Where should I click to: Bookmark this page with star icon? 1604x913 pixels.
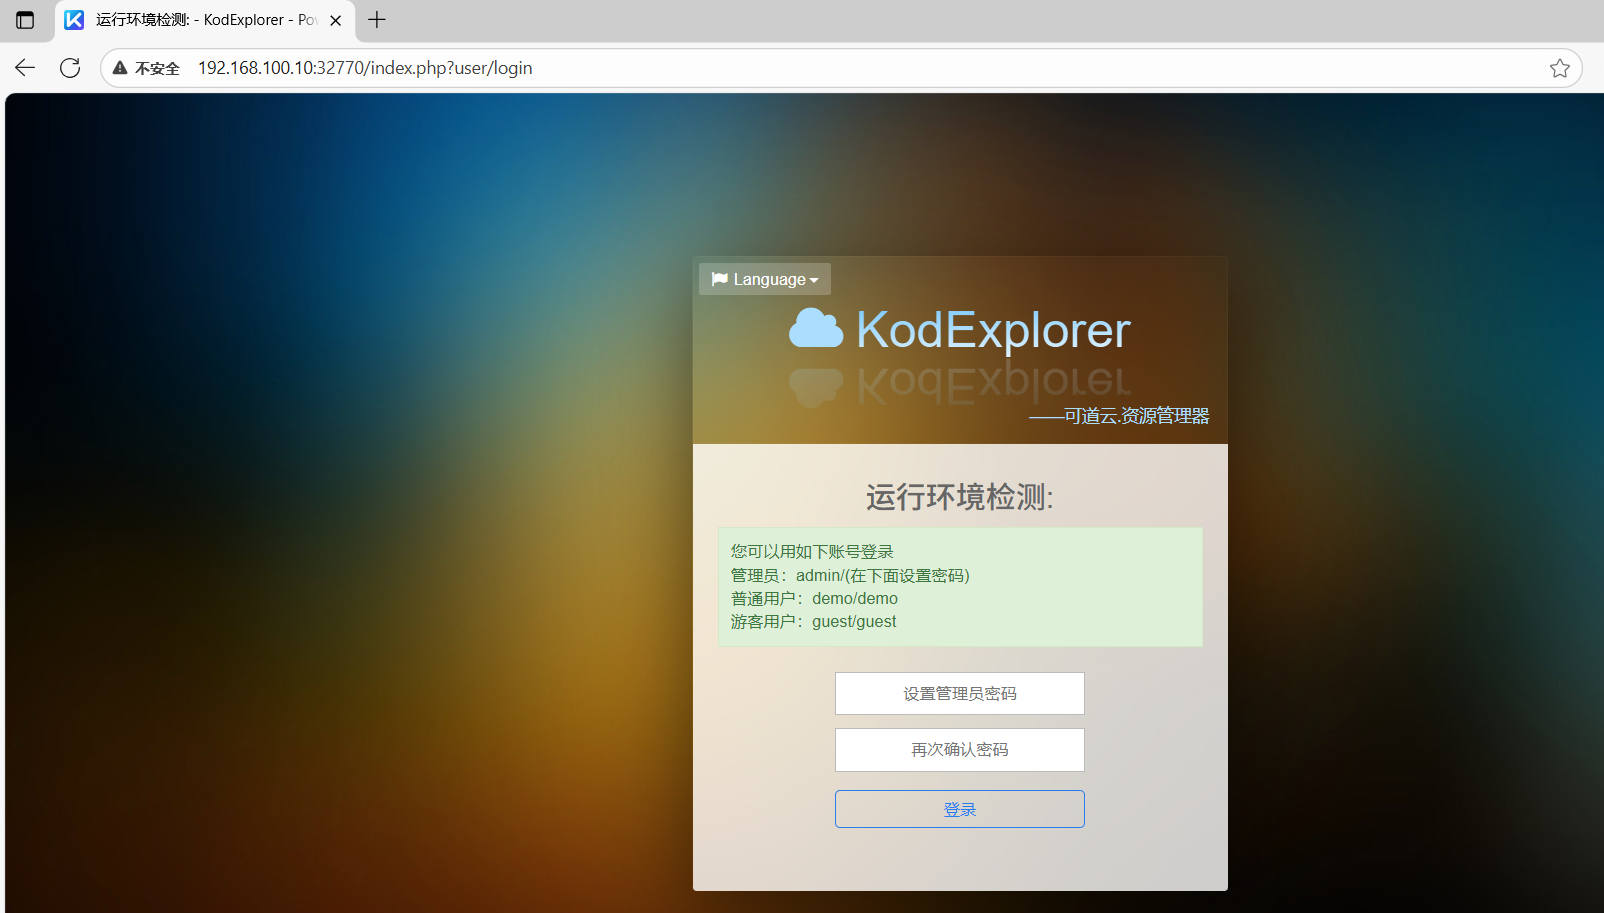pos(1559,68)
